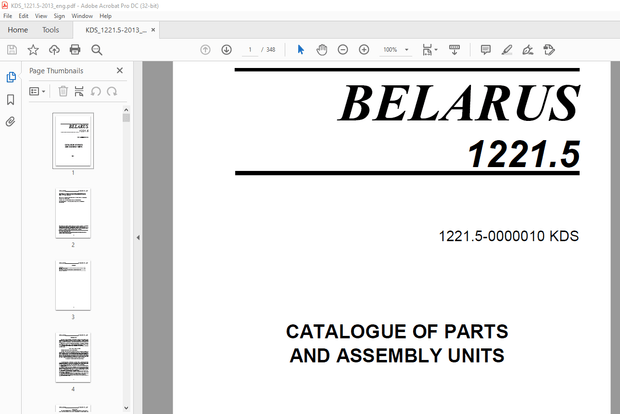
Task: Go to next page arrow
Action: point(227,50)
